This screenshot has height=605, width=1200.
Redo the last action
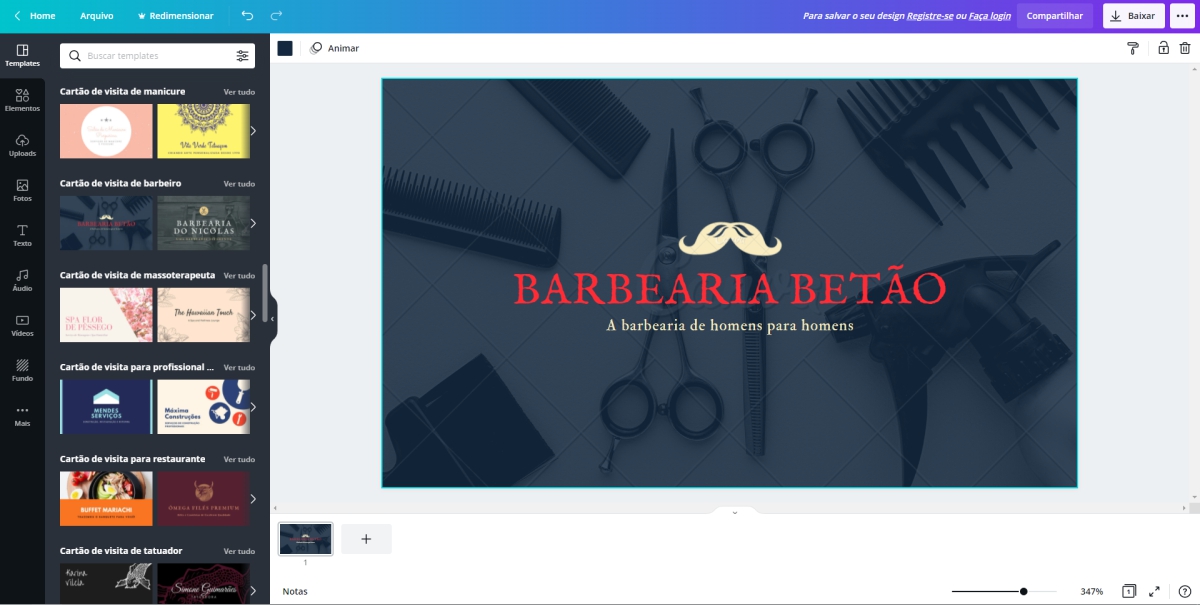click(276, 16)
